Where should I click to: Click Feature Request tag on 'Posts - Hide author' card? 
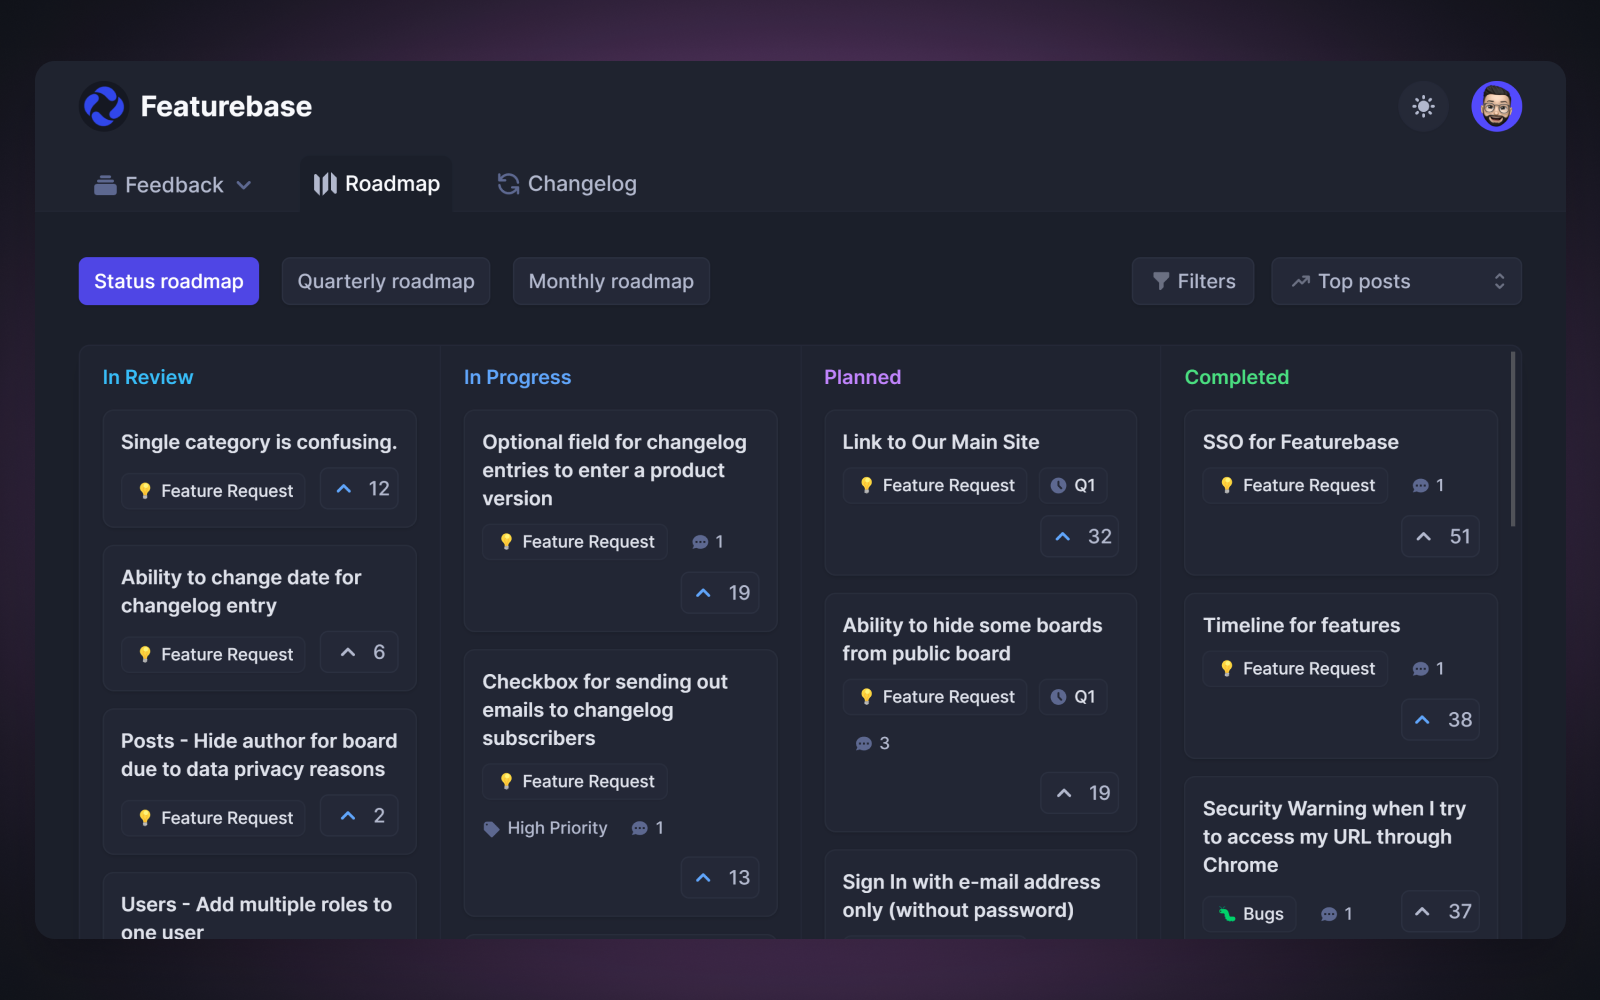pyautogui.click(x=214, y=818)
